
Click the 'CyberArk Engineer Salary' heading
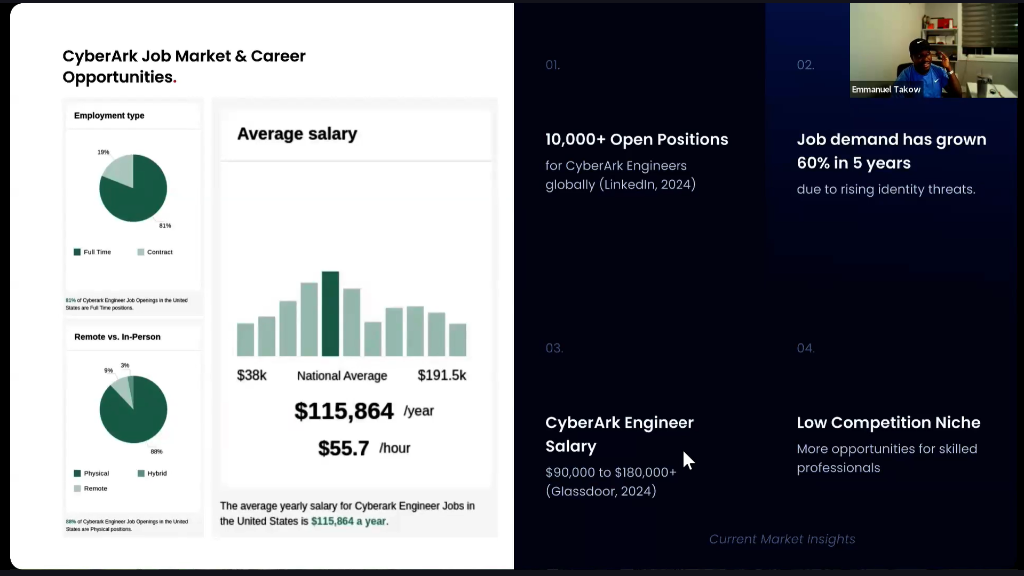tap(620, 434)
